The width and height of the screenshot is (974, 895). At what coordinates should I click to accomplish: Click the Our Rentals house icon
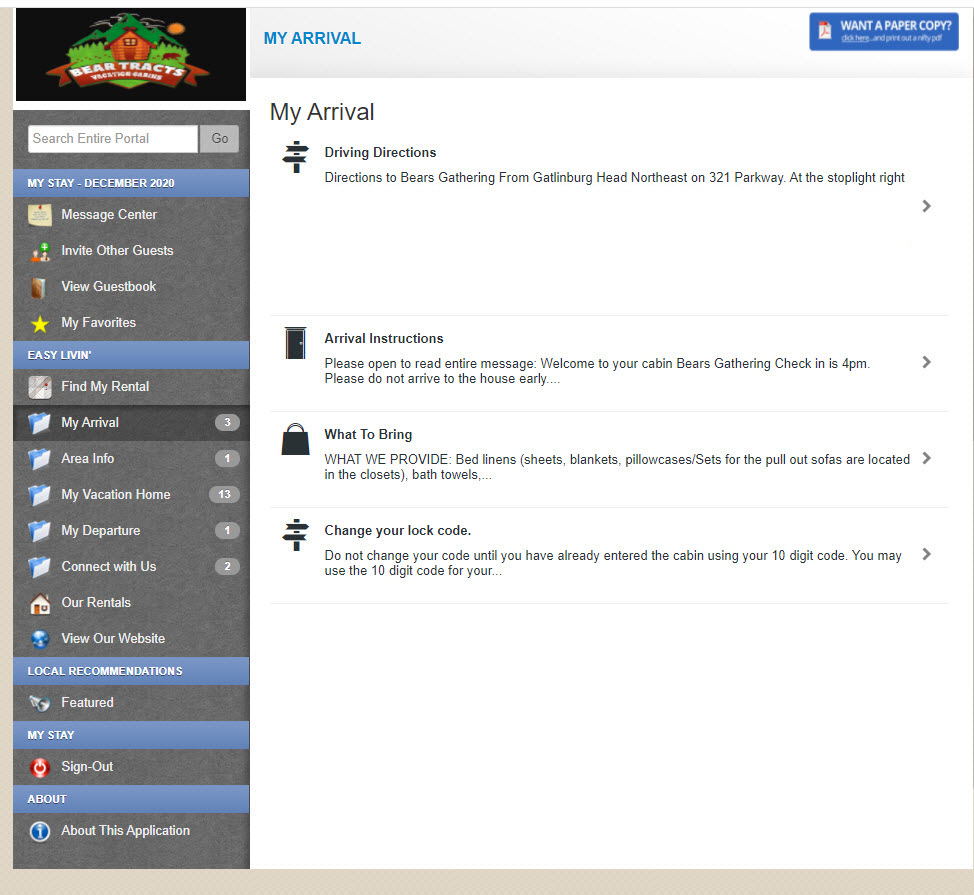coord(40,603)
